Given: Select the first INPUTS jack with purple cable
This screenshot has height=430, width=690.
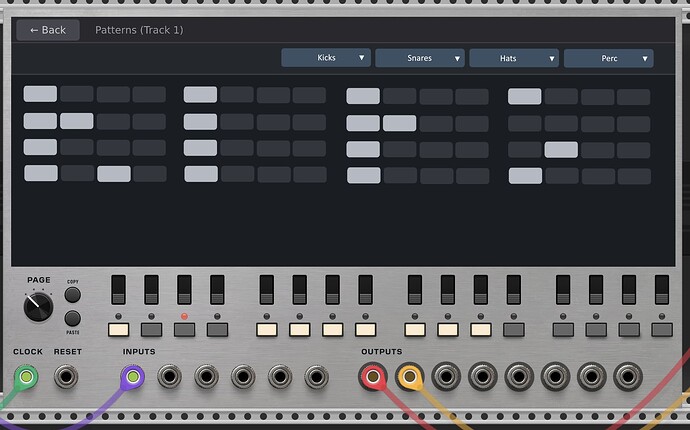Looking at the screenshot, I should 132,377.
